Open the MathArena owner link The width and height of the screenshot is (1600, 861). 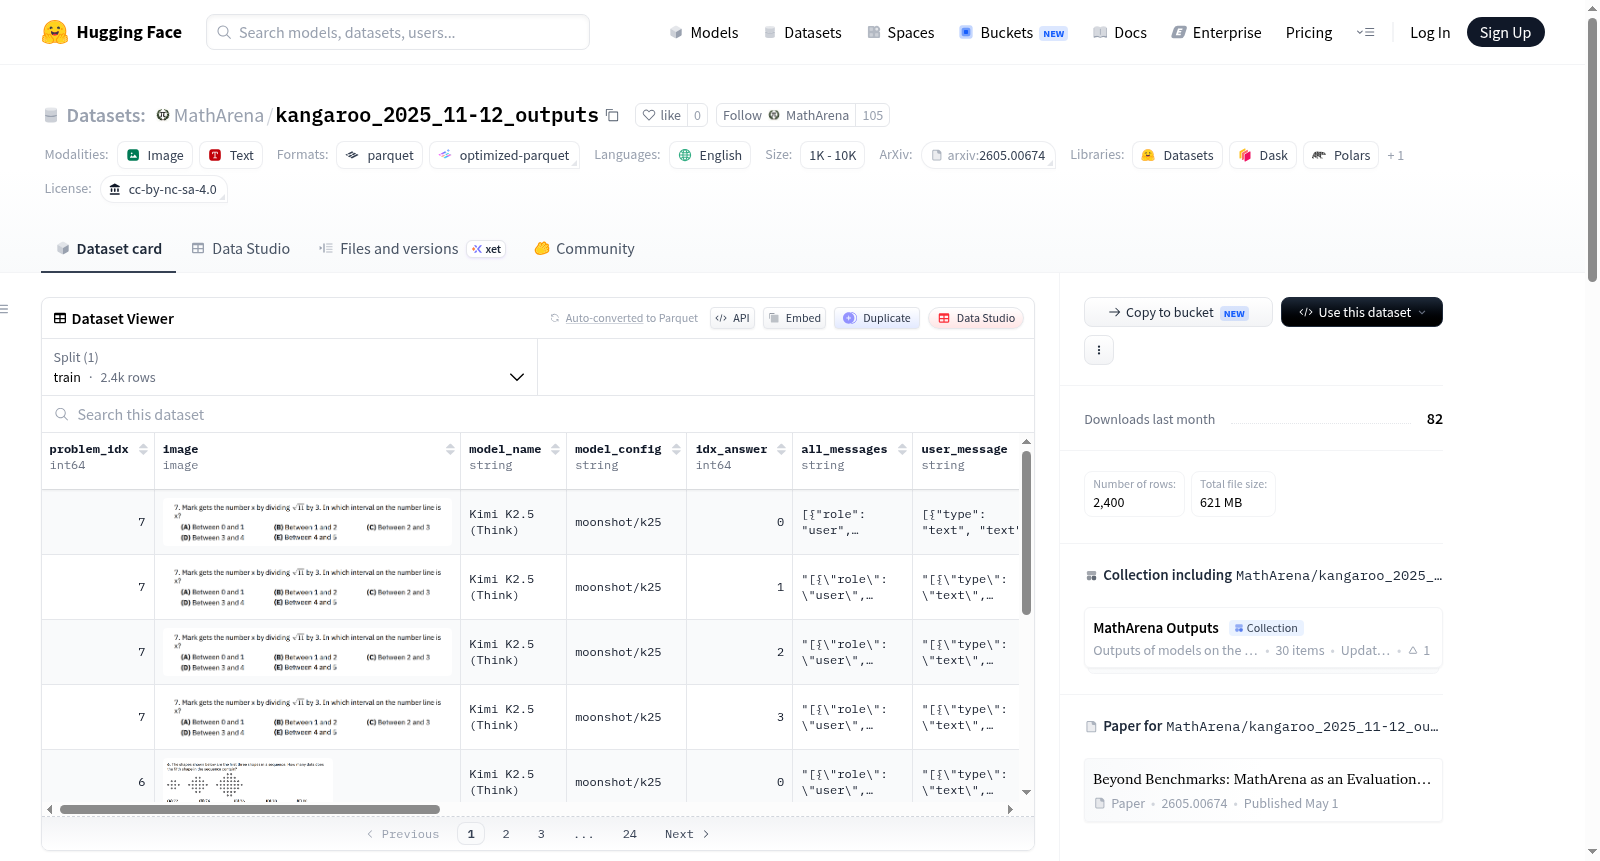point(218,115)
